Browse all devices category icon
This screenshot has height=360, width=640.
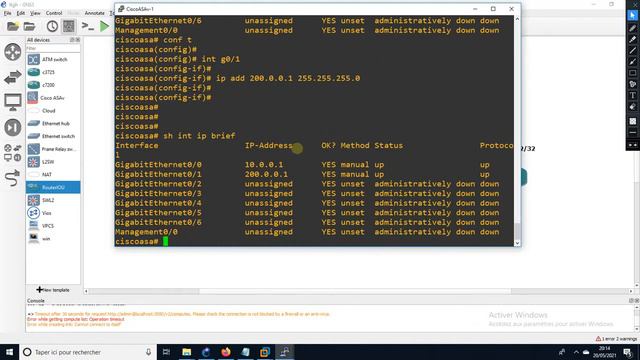[x=13, y=153]
